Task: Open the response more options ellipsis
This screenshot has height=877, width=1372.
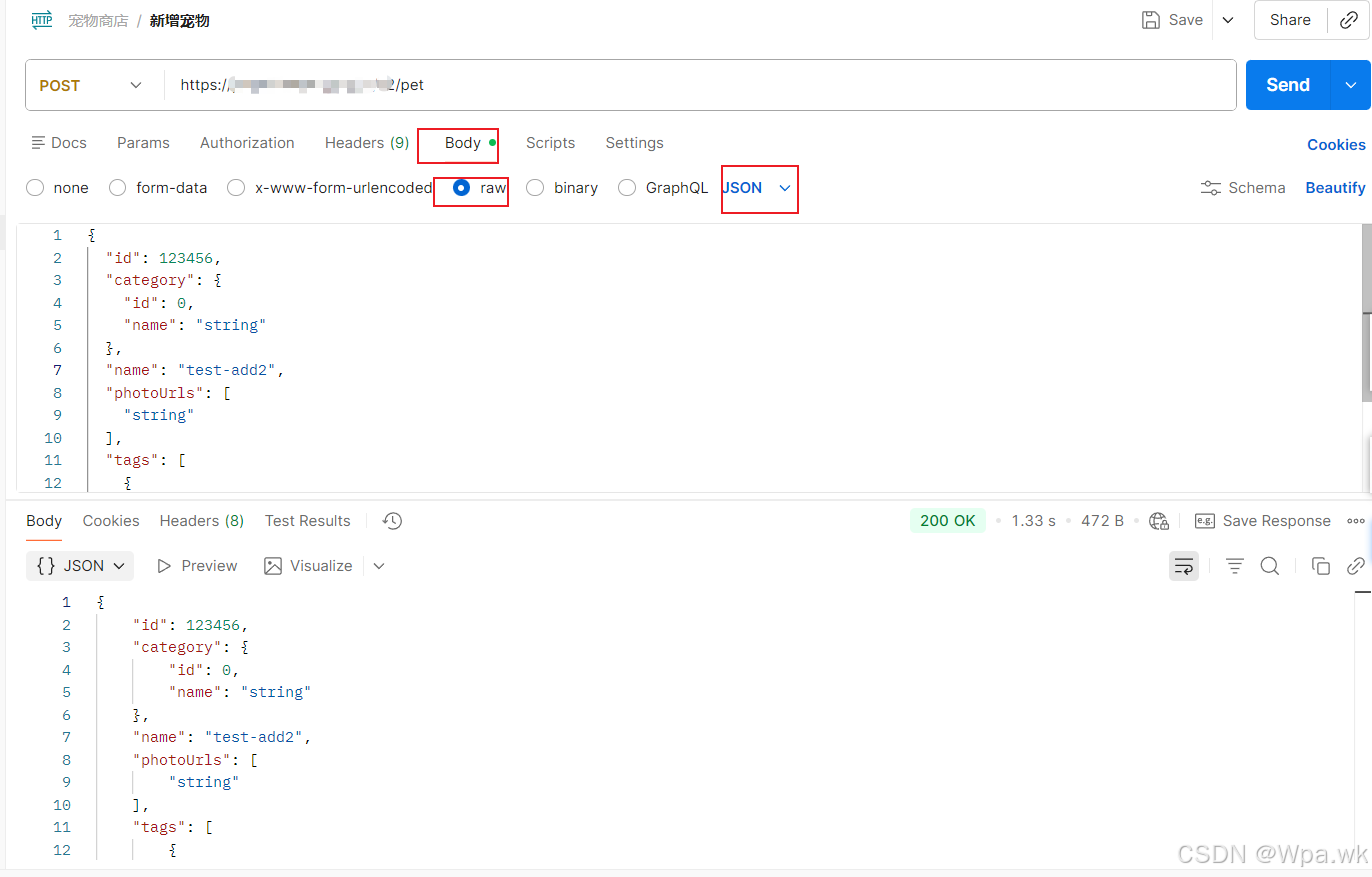Action: pos(1356,521)
